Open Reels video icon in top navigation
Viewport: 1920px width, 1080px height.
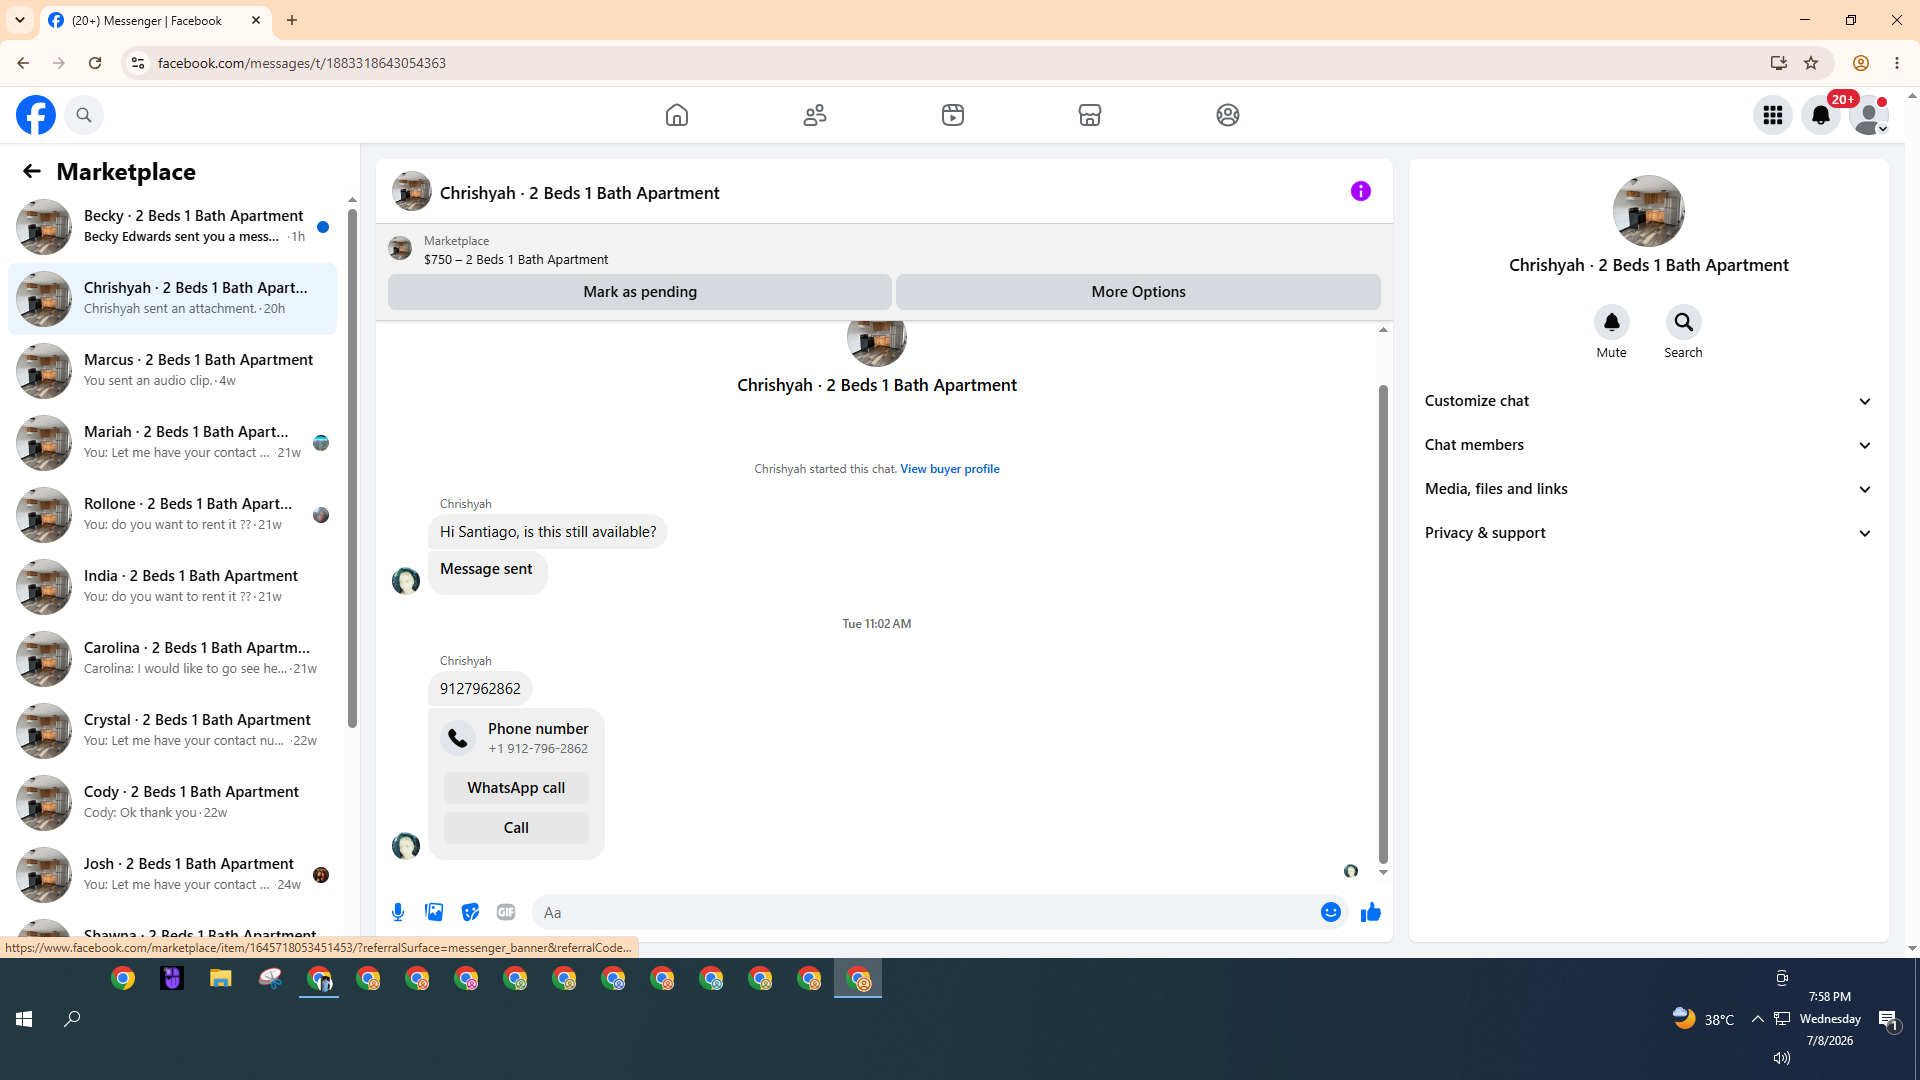pyautogui.click(x=953, y=115)
